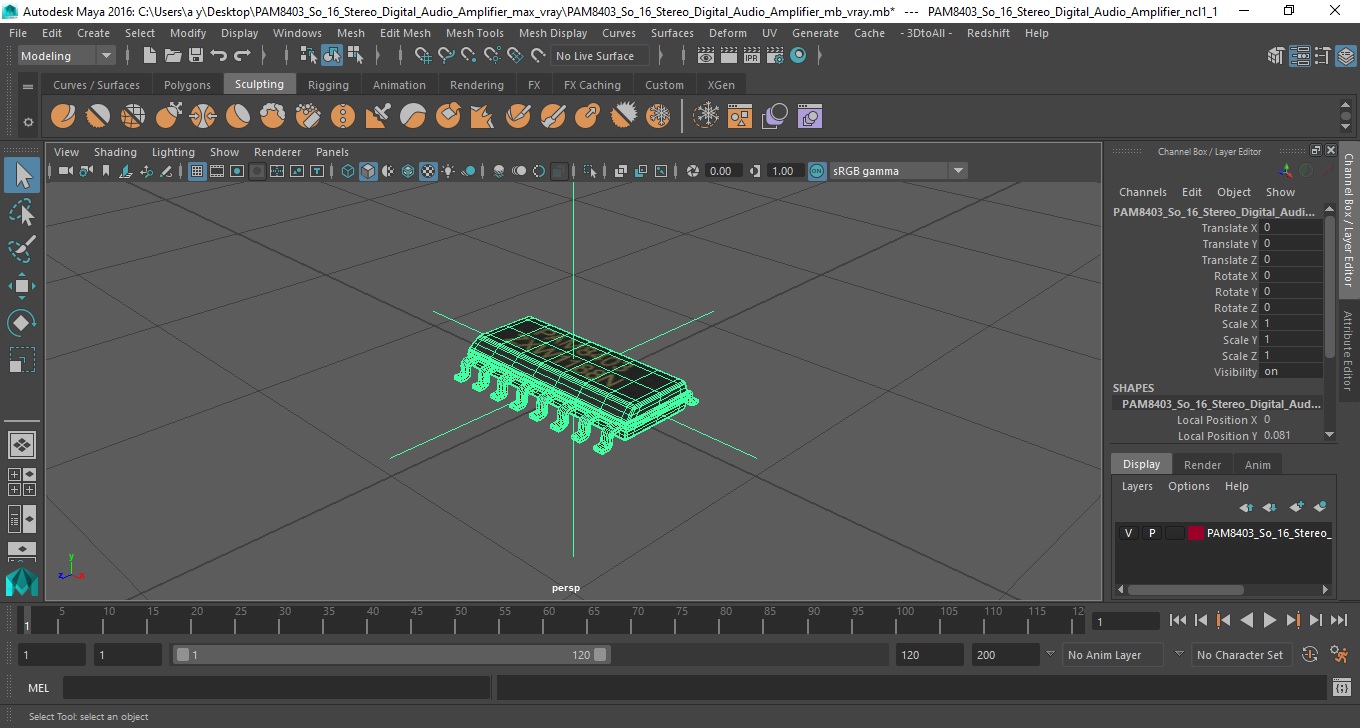Toggle the sRGB gamma color management button
Screen dimensions: 1360x728
point(817,171)
